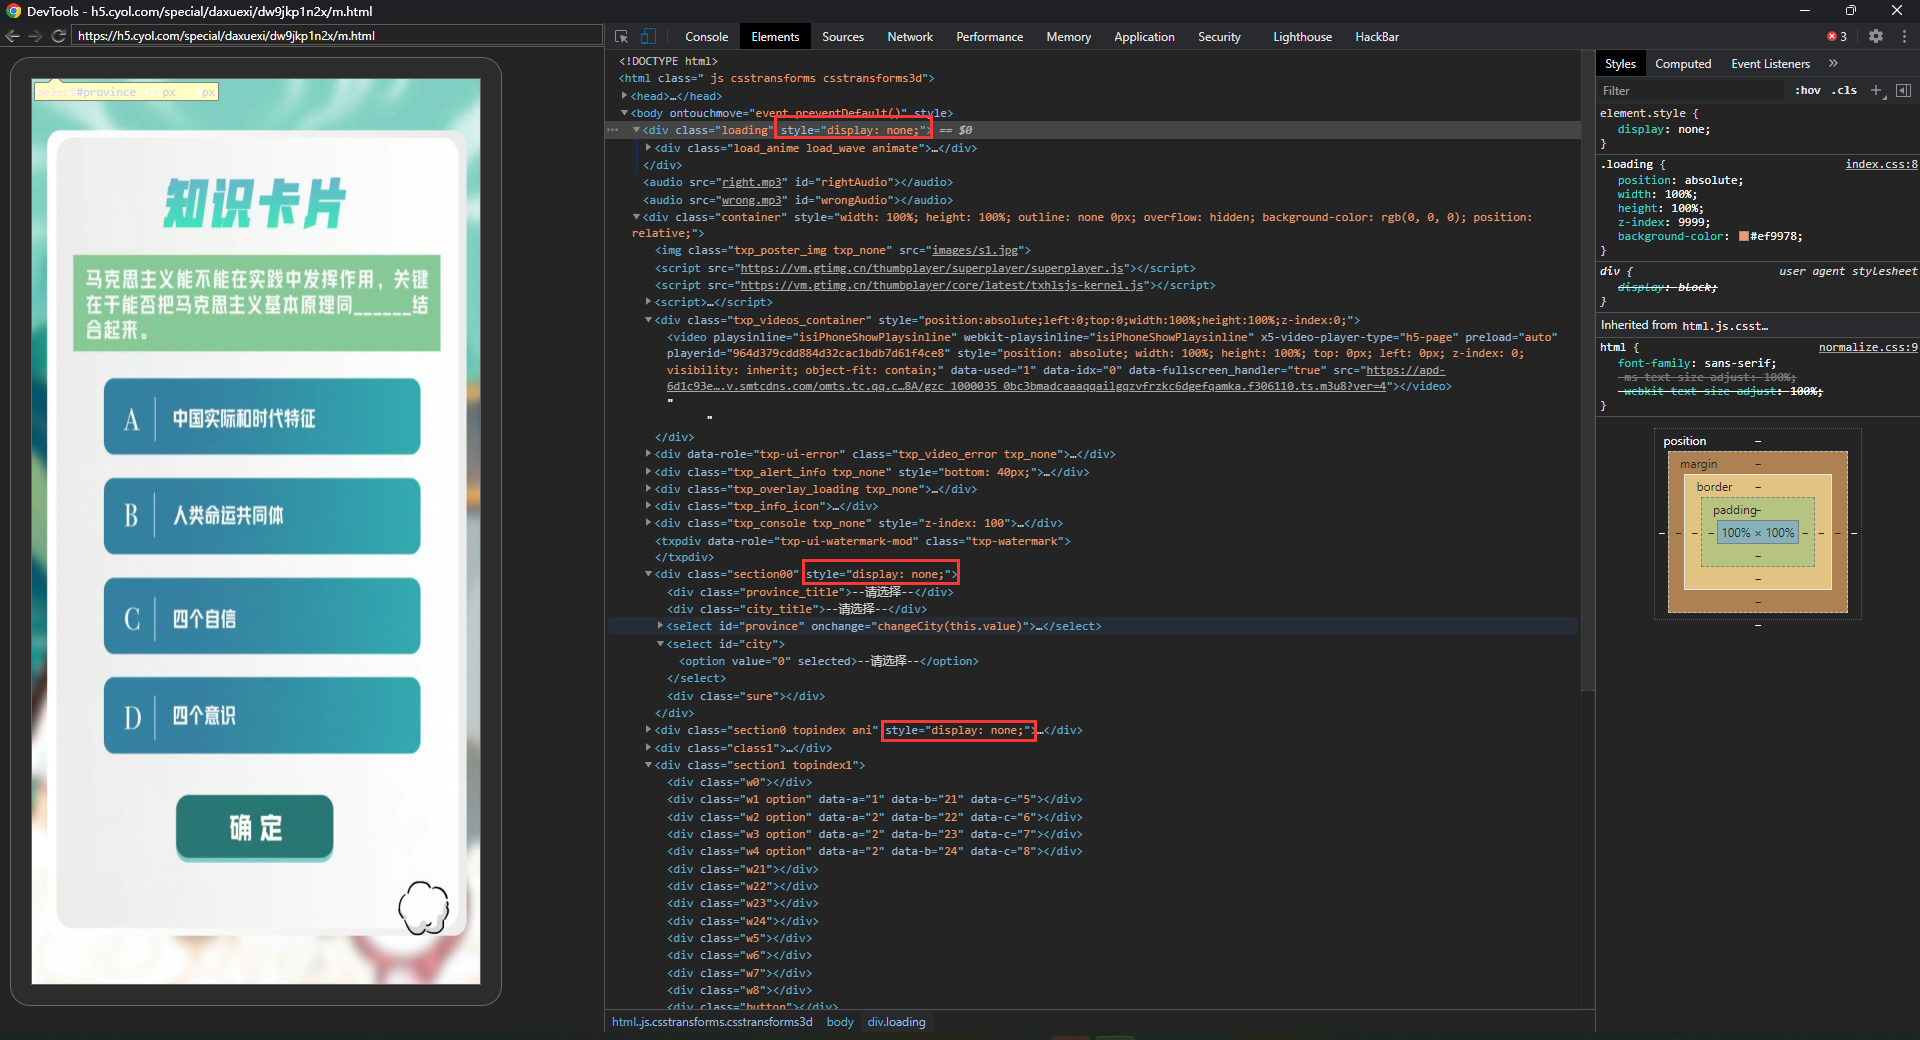Open the normalize.css:9 source link

tap(1868, 347)
